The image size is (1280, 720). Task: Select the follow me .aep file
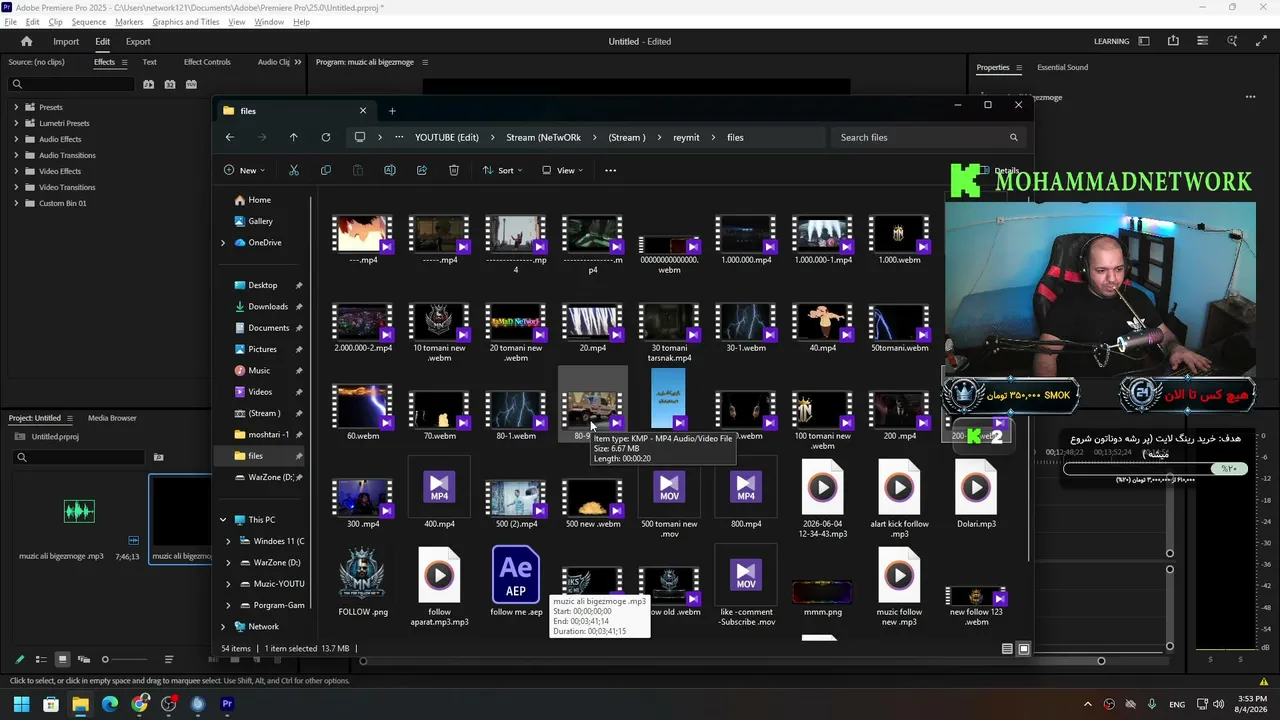(516, 584)
